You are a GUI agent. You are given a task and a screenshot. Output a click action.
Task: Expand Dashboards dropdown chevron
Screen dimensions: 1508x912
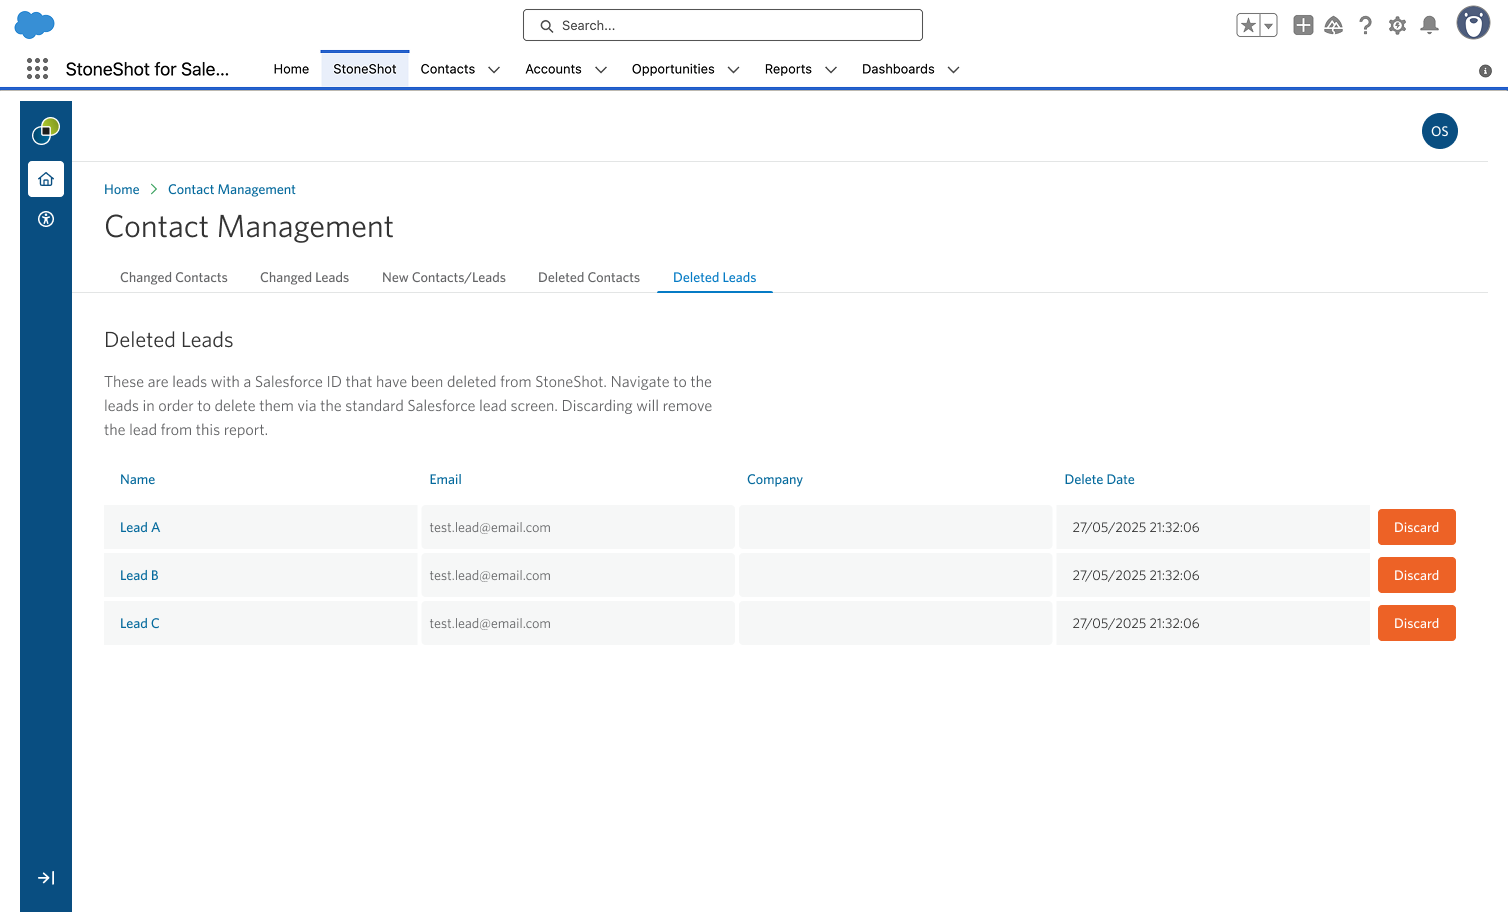coord(954,69)
